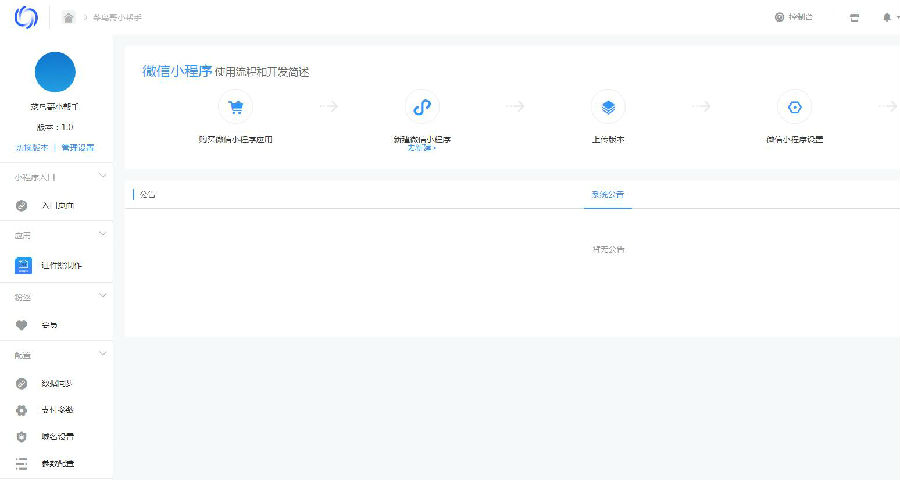Screen dimensions: 900x480
Task: Collapse the 应用 sidebar section chevron
Action: pyautogui.click(x=102, y=235)
